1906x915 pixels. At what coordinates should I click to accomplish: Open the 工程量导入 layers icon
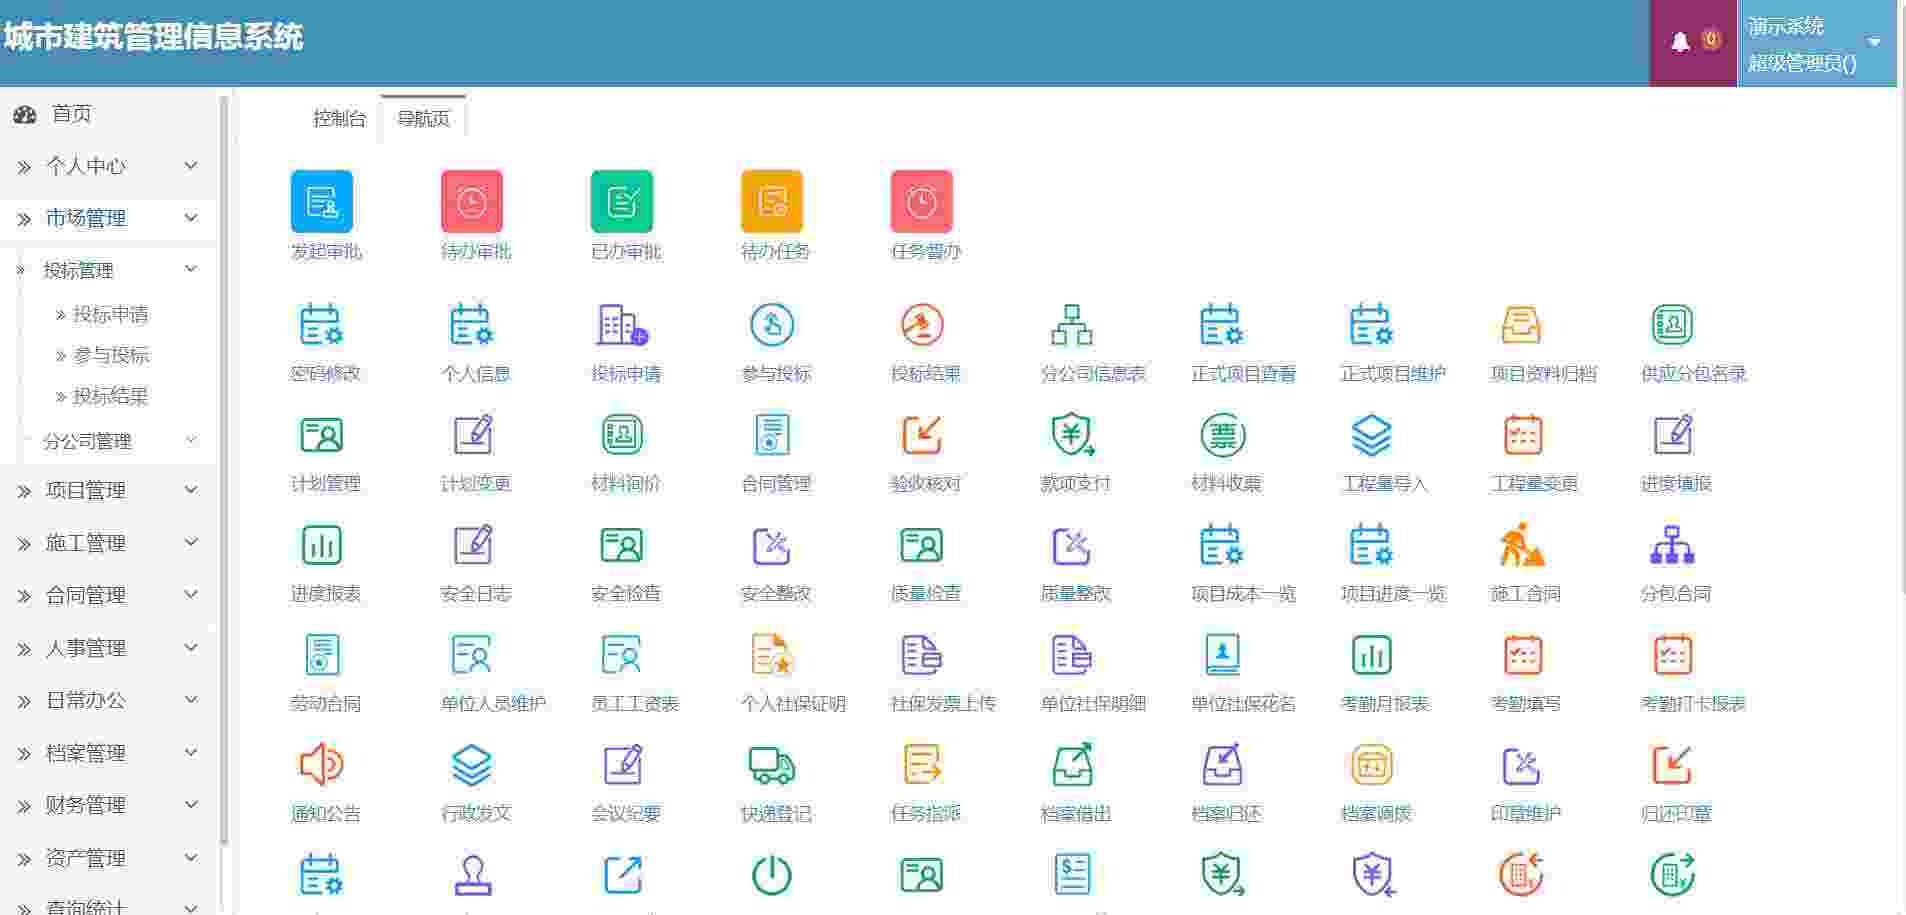1371,435
